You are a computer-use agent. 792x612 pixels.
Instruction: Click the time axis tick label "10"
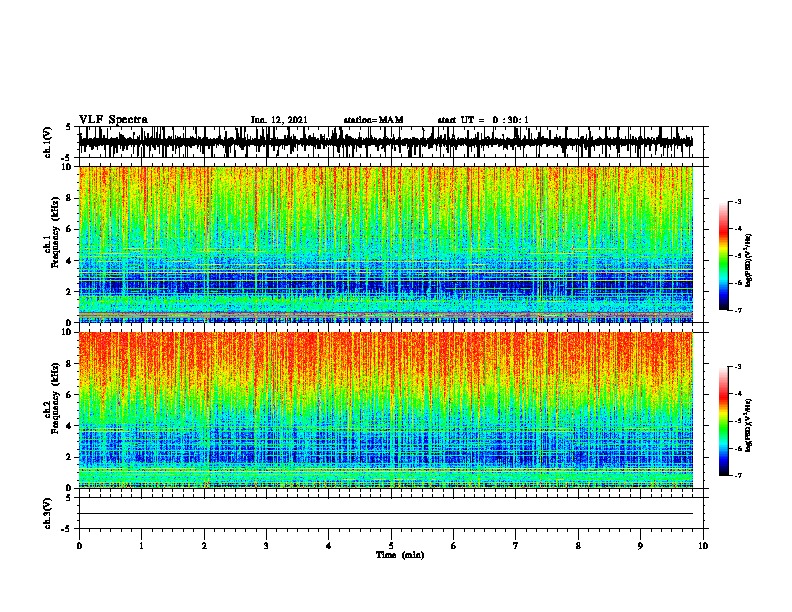click(703, 546)
